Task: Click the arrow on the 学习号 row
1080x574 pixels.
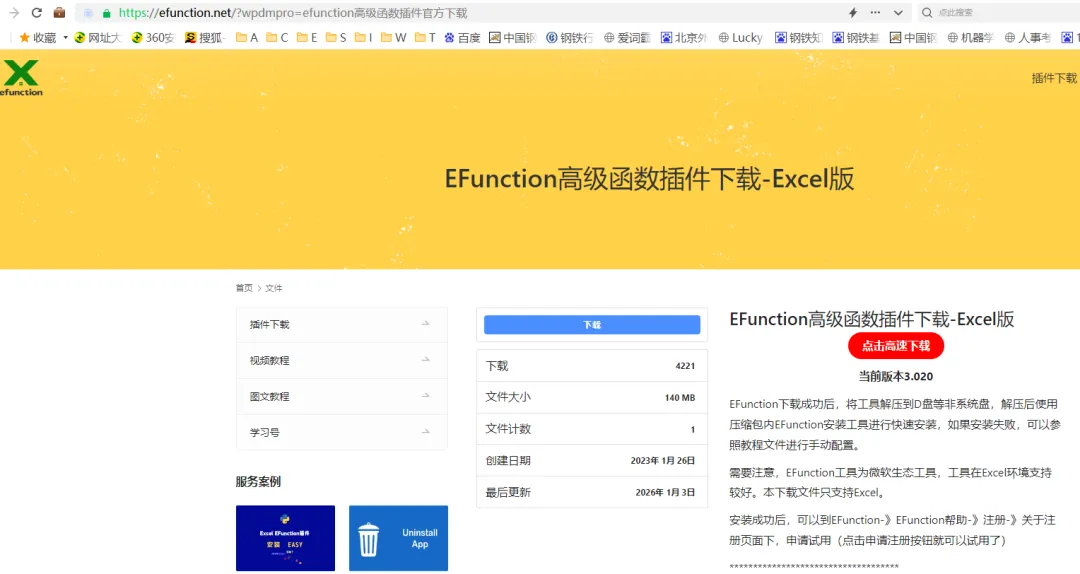Action: tap(426, 431)
